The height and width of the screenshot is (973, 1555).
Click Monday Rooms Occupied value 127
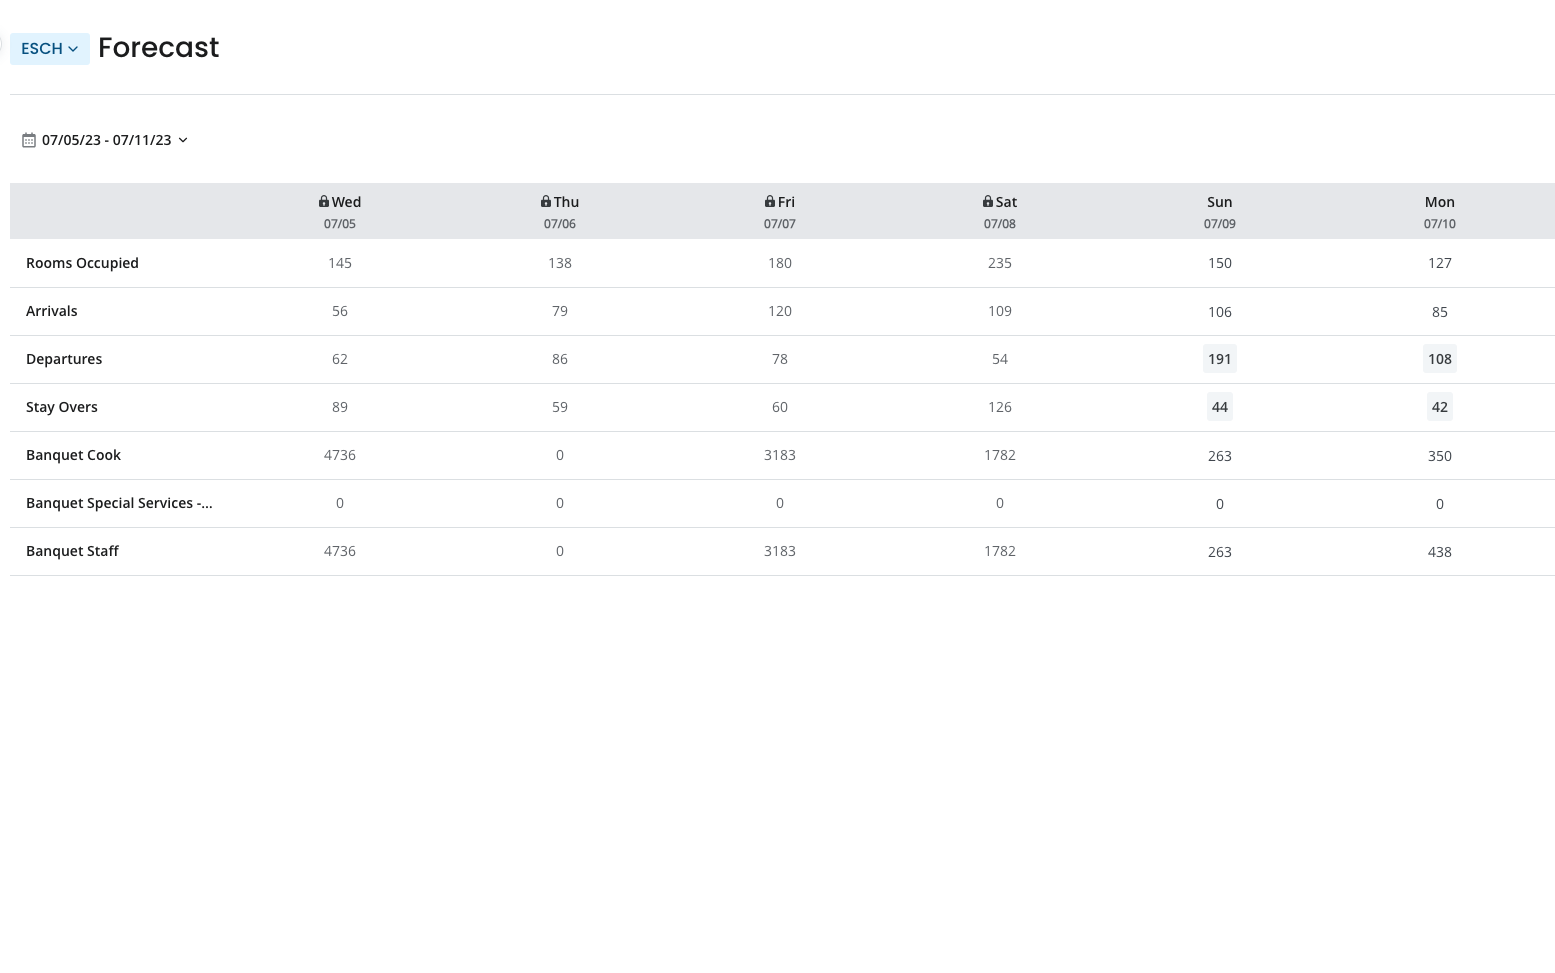1439,263
